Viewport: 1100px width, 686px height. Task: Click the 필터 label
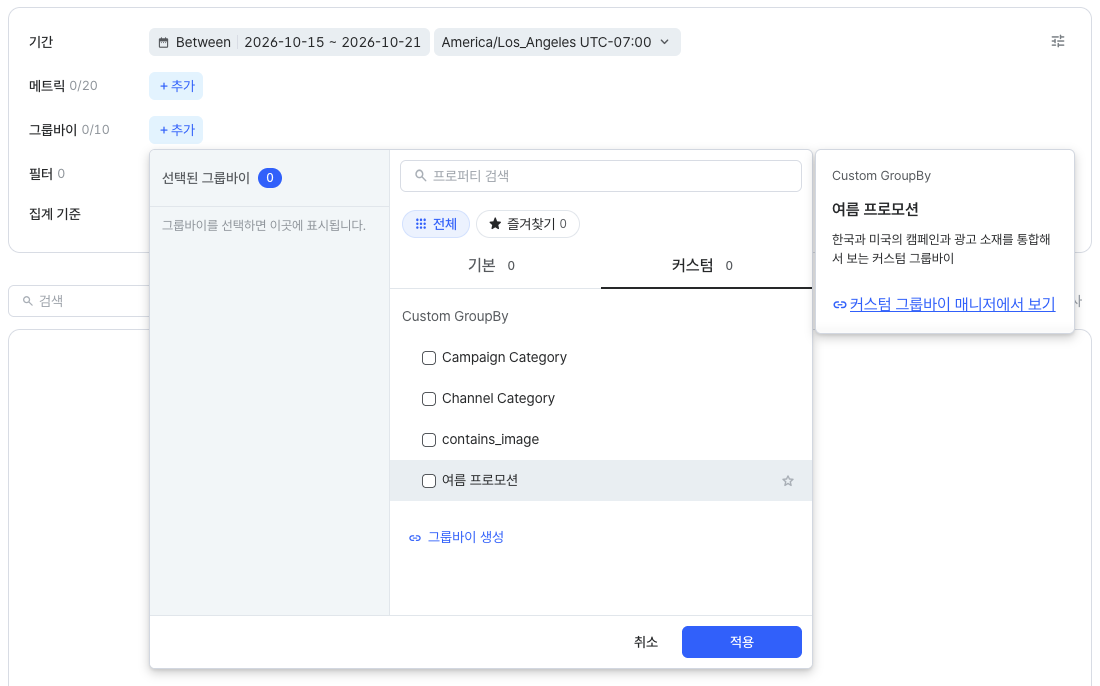(41, 173)
